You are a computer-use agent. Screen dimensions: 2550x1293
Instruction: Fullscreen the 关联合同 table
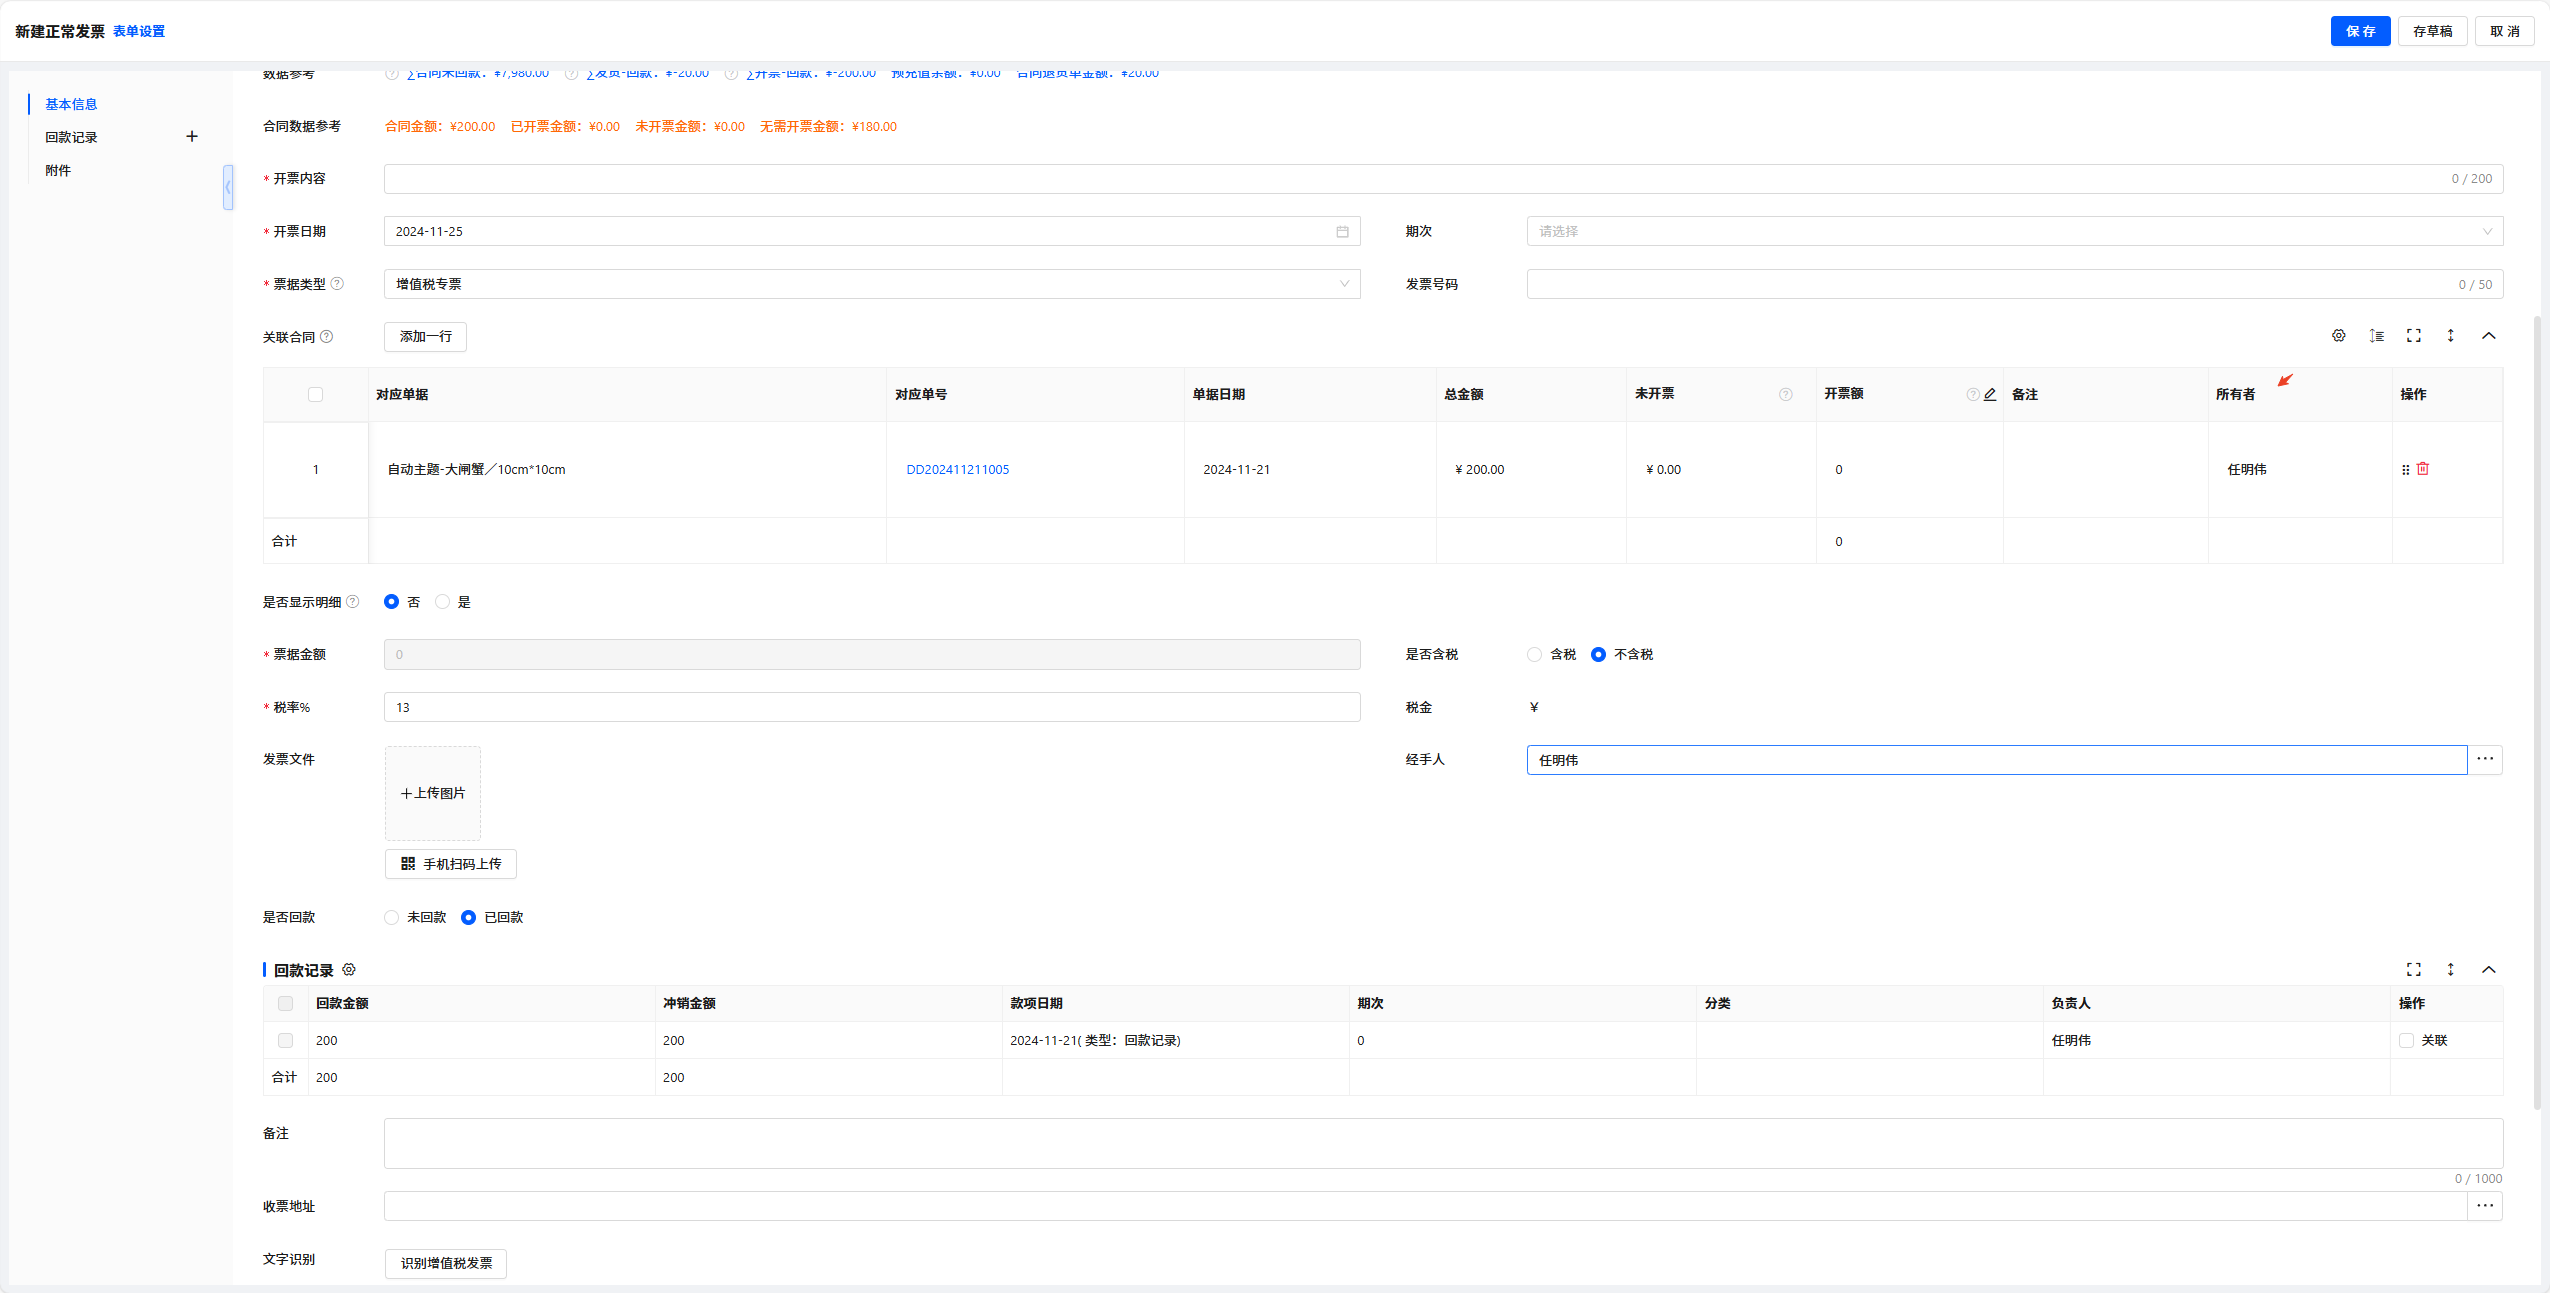tap(2413, 336)
